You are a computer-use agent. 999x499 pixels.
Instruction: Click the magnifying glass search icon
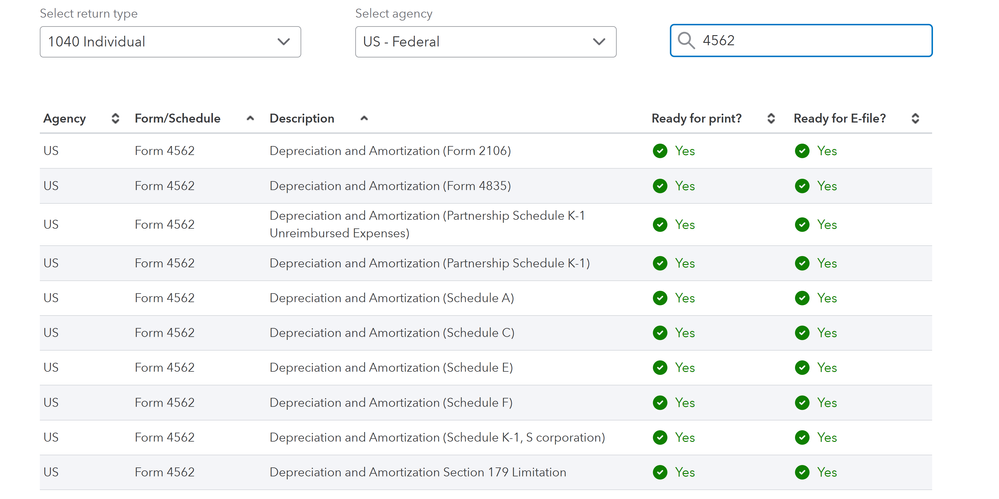coord(686,41)
